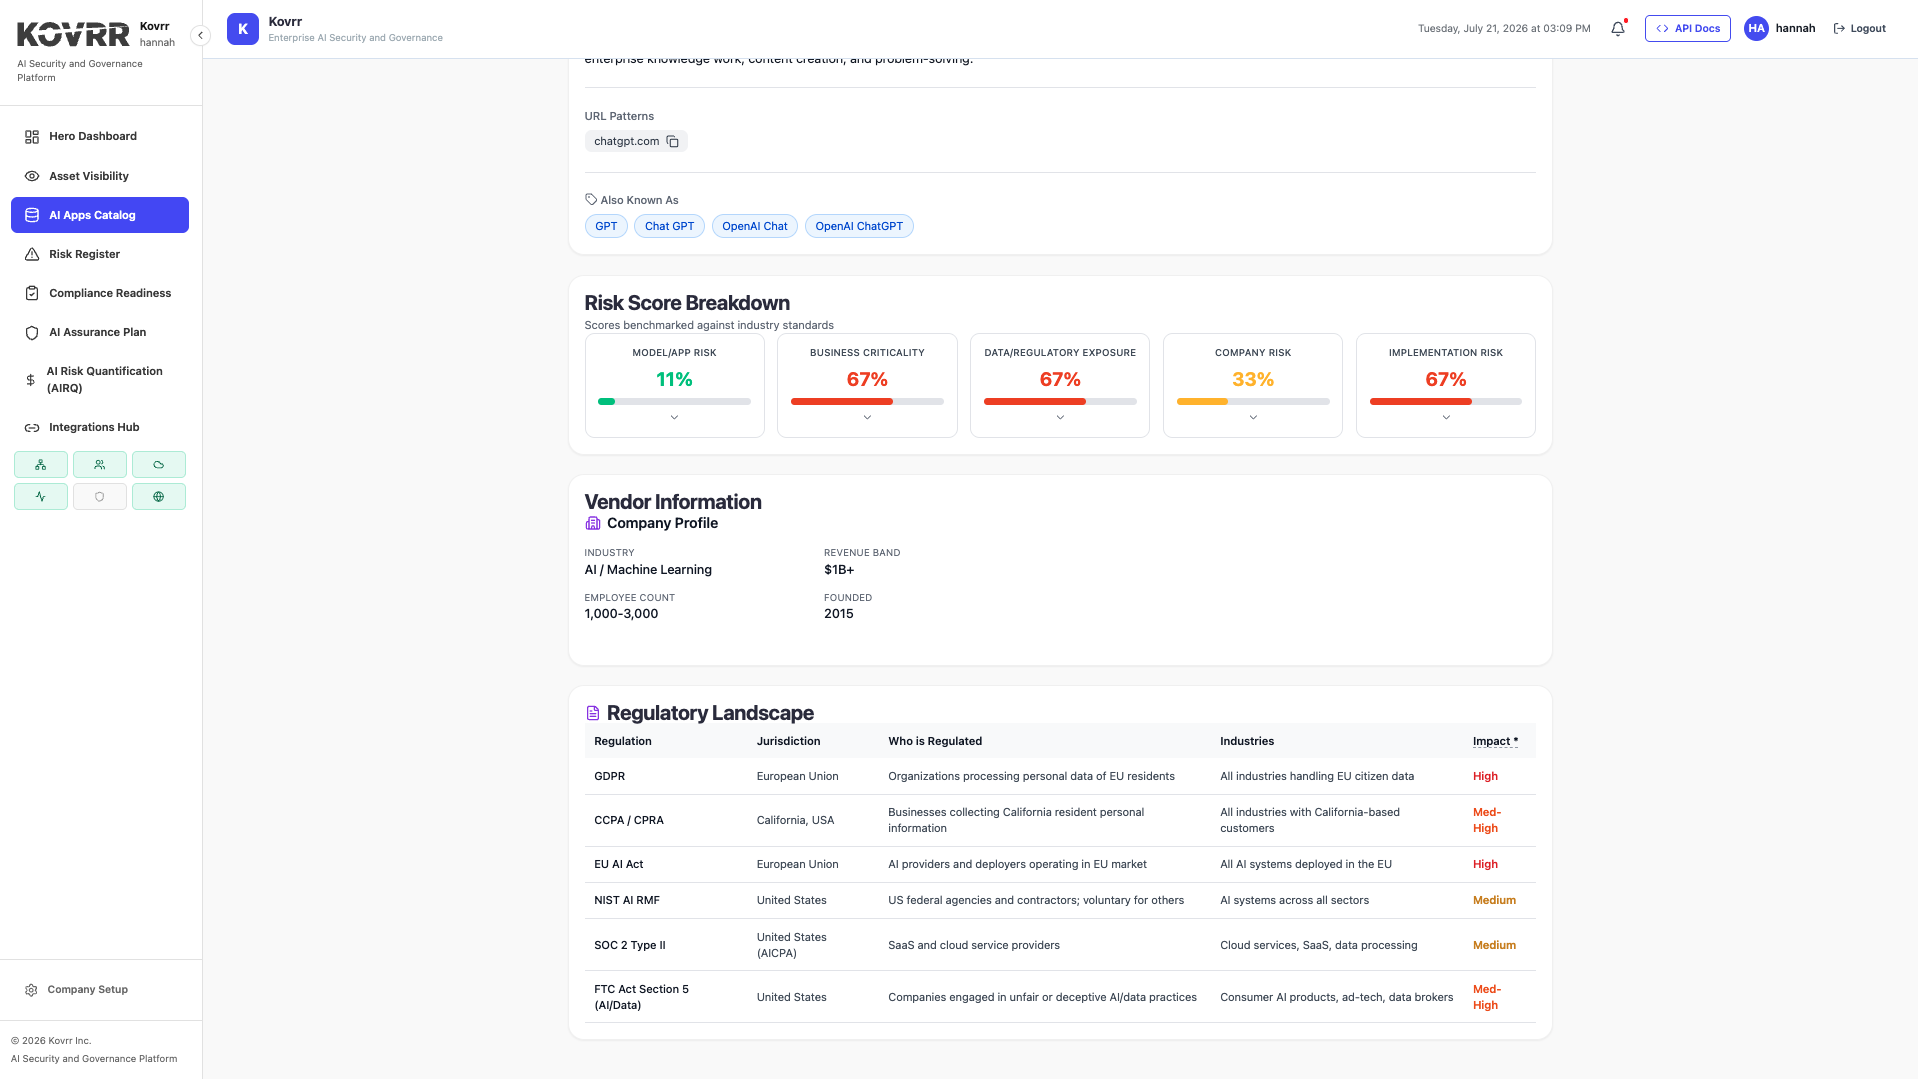Viewport: 1918px width, 1079px height.
Task: Click the High impact for GDPR
Action: tap(1486, 777)
